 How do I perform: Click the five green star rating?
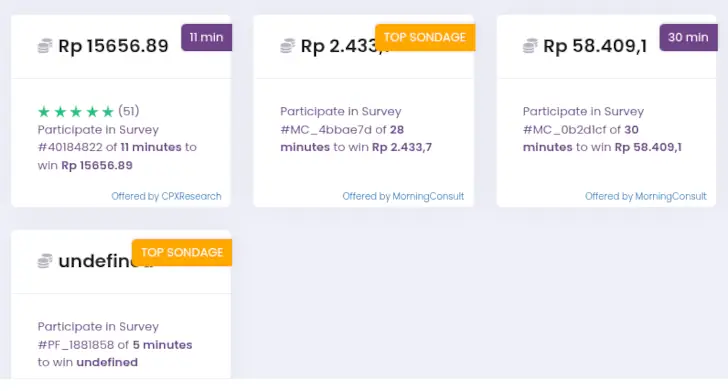coord(76,111)
